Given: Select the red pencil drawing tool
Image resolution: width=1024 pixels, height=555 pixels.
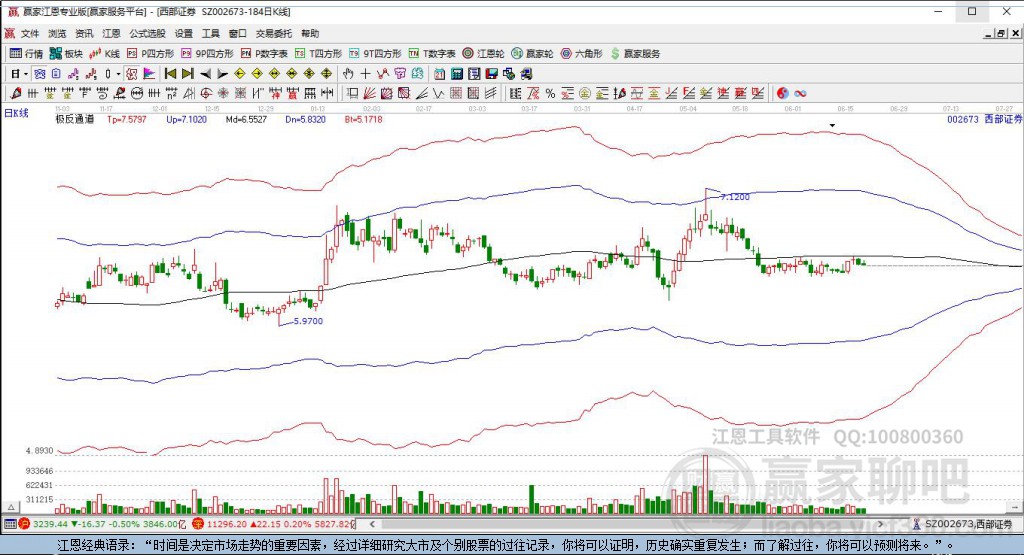Looking at the screenshot, I should point(16,93).
